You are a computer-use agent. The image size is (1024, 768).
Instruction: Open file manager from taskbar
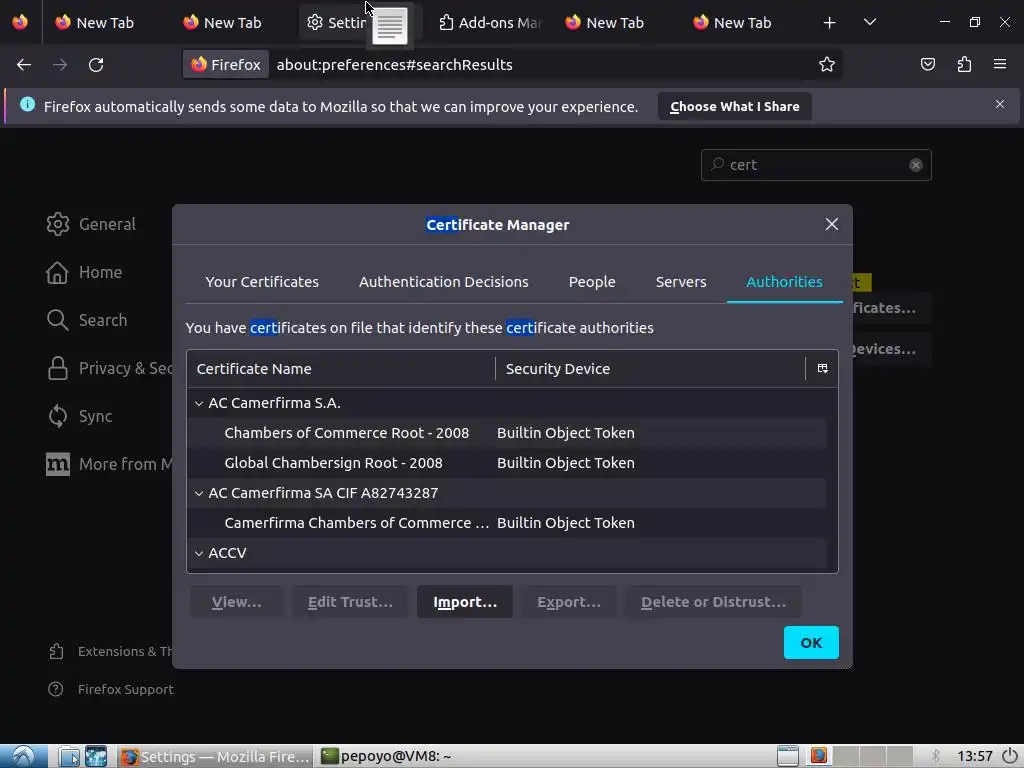coord(69,756)
